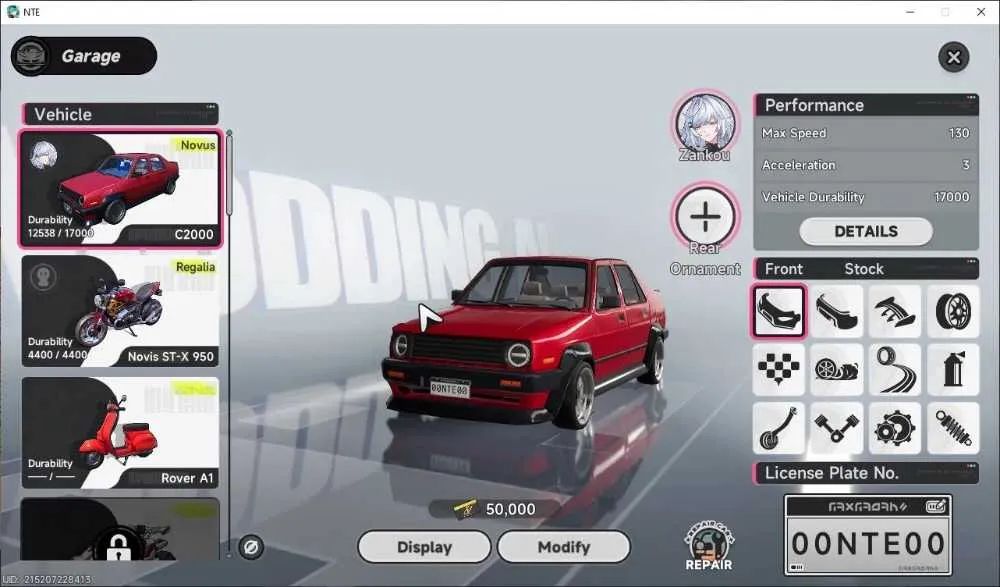
Task: Open the wheel rim modification icon
Action: tap(953, 311)
